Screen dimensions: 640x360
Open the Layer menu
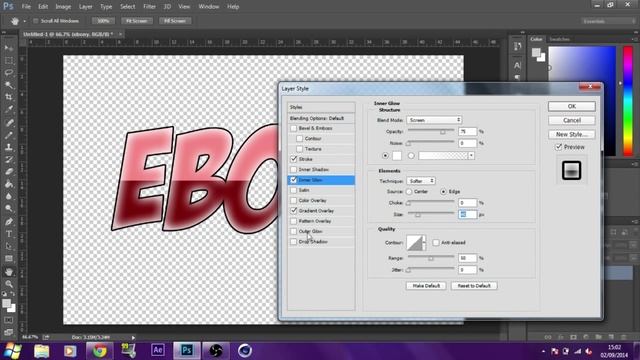(x=85, y=7)
